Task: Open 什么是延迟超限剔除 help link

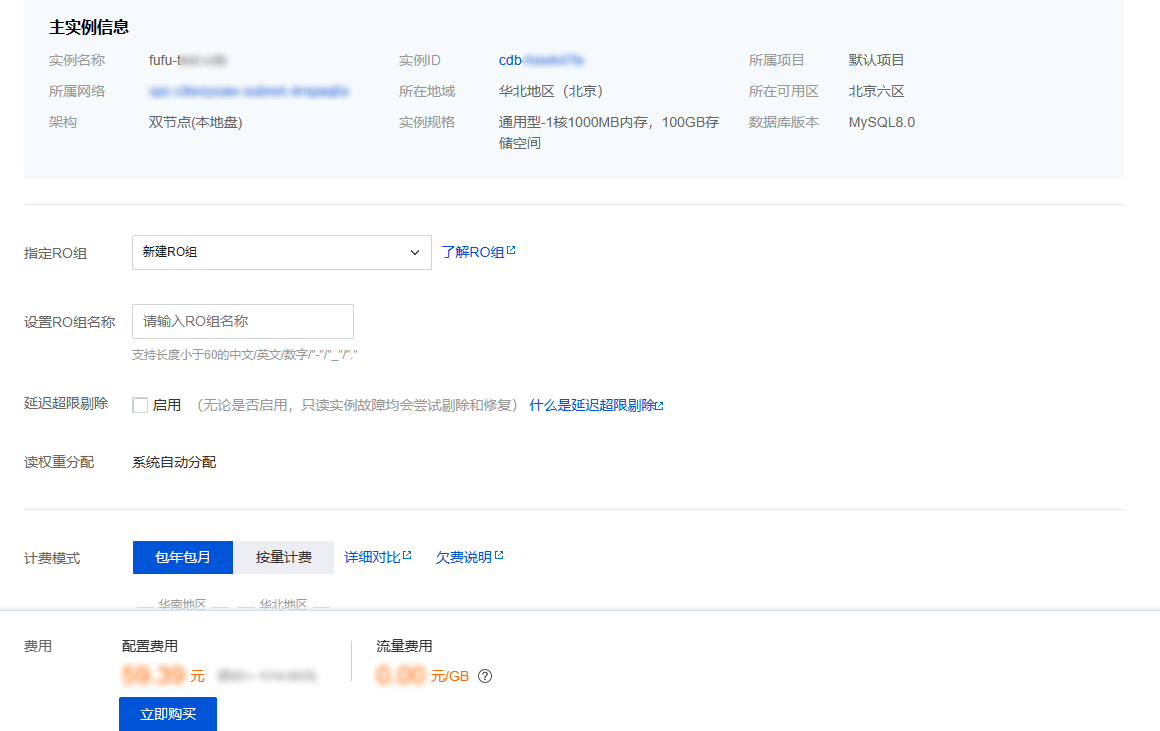Action: click(x=592, y=405)
